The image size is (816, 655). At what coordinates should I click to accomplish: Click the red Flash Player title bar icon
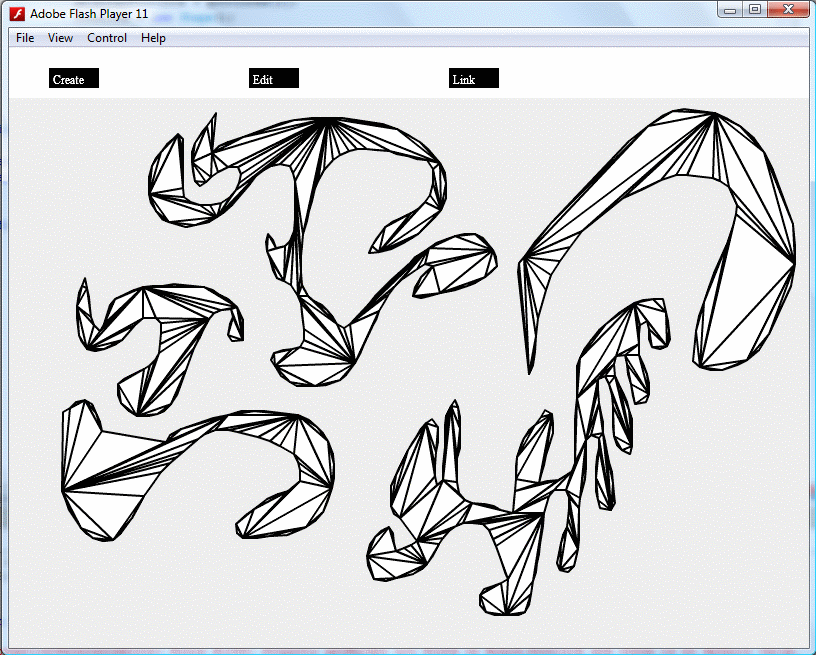17,13
